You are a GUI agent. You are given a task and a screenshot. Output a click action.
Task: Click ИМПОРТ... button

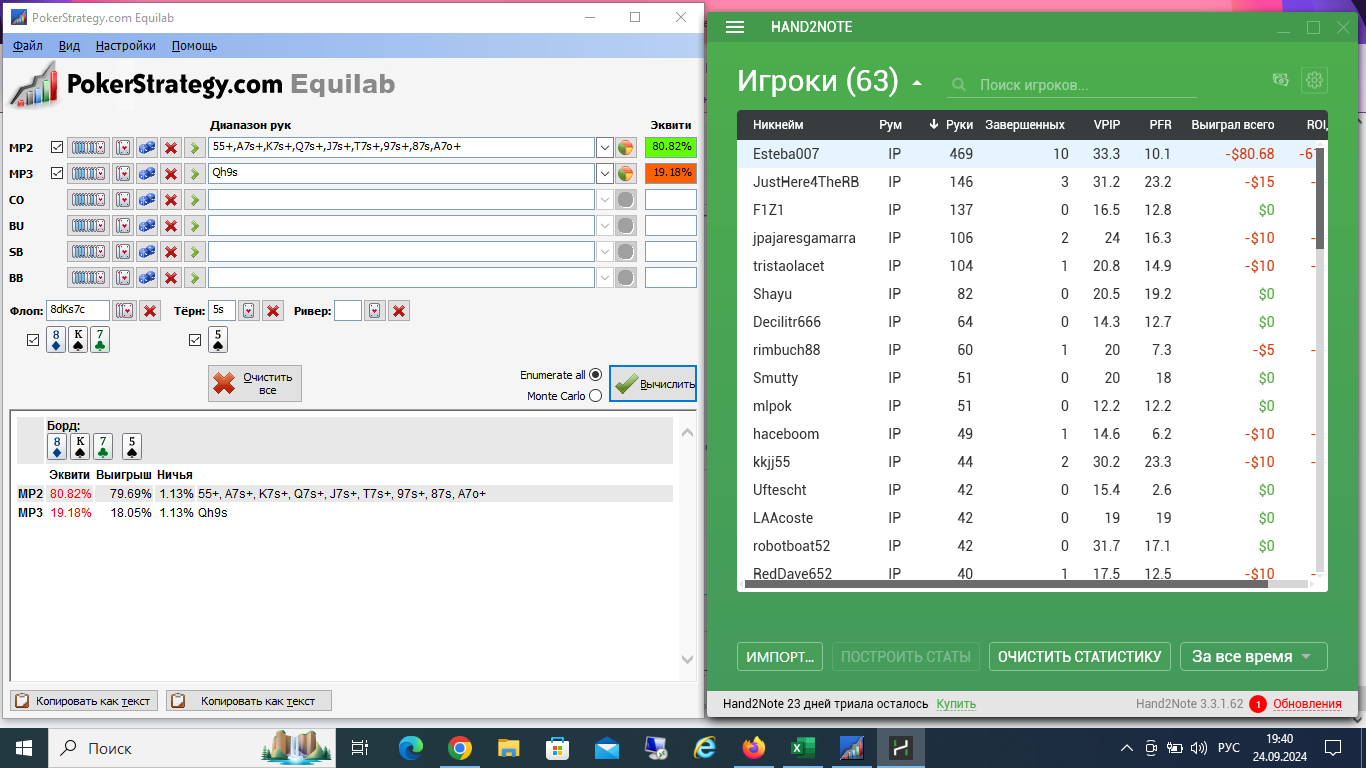coord(780,657)
